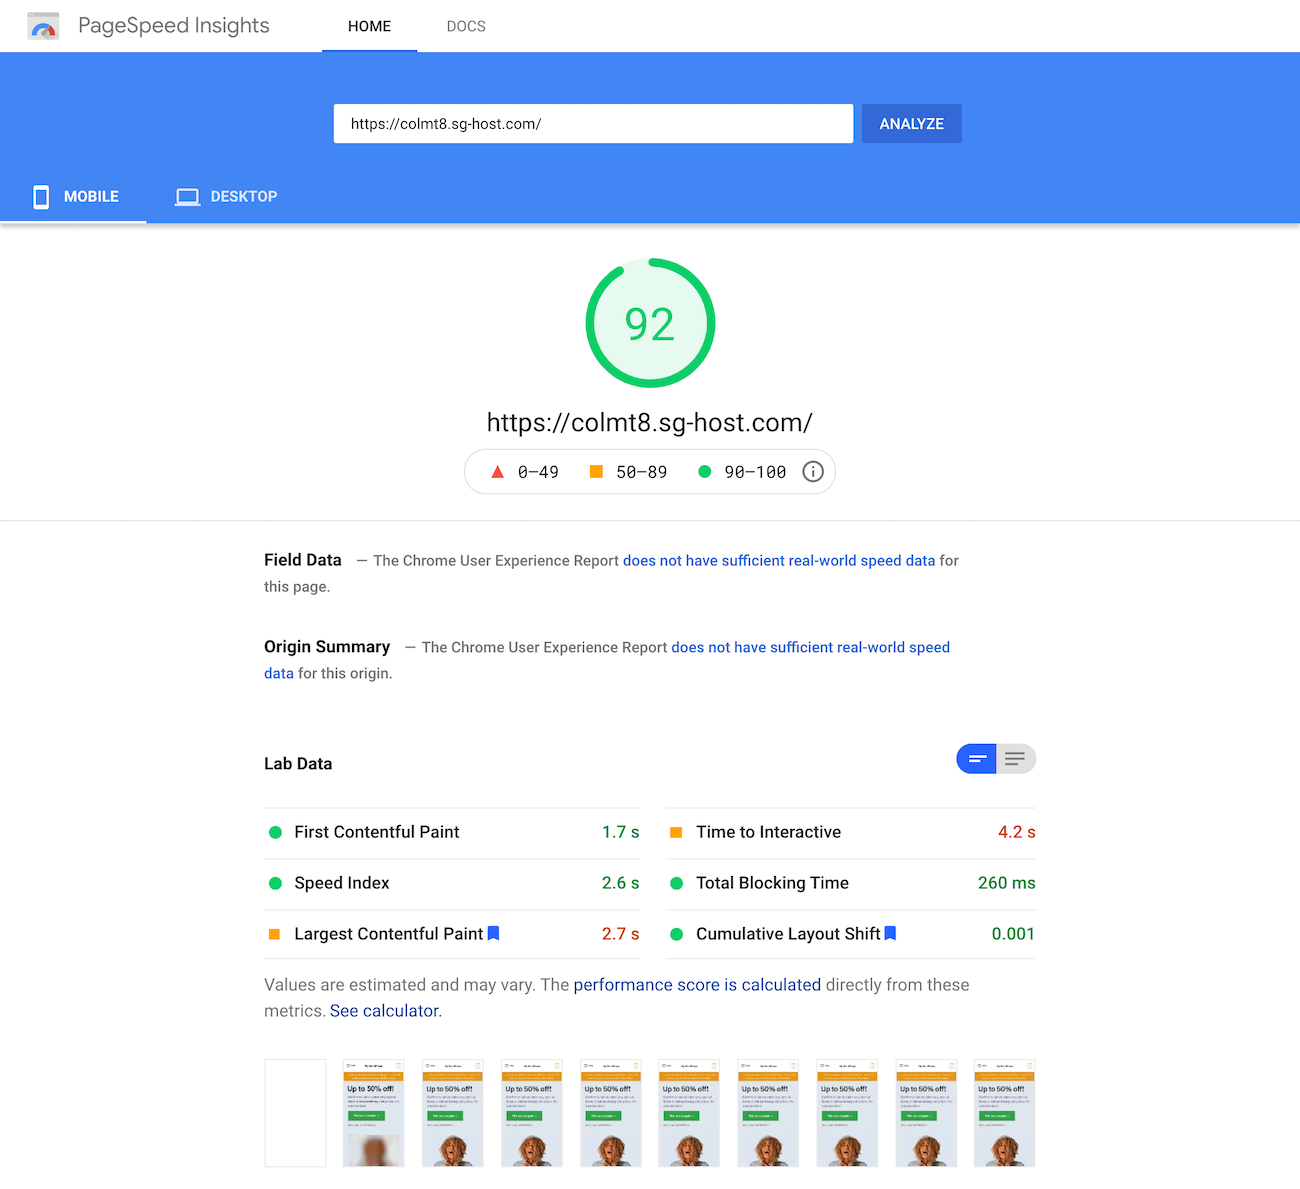
Task: Click the orange square 50–89 legend icon
Action: (x=596, y=472)
